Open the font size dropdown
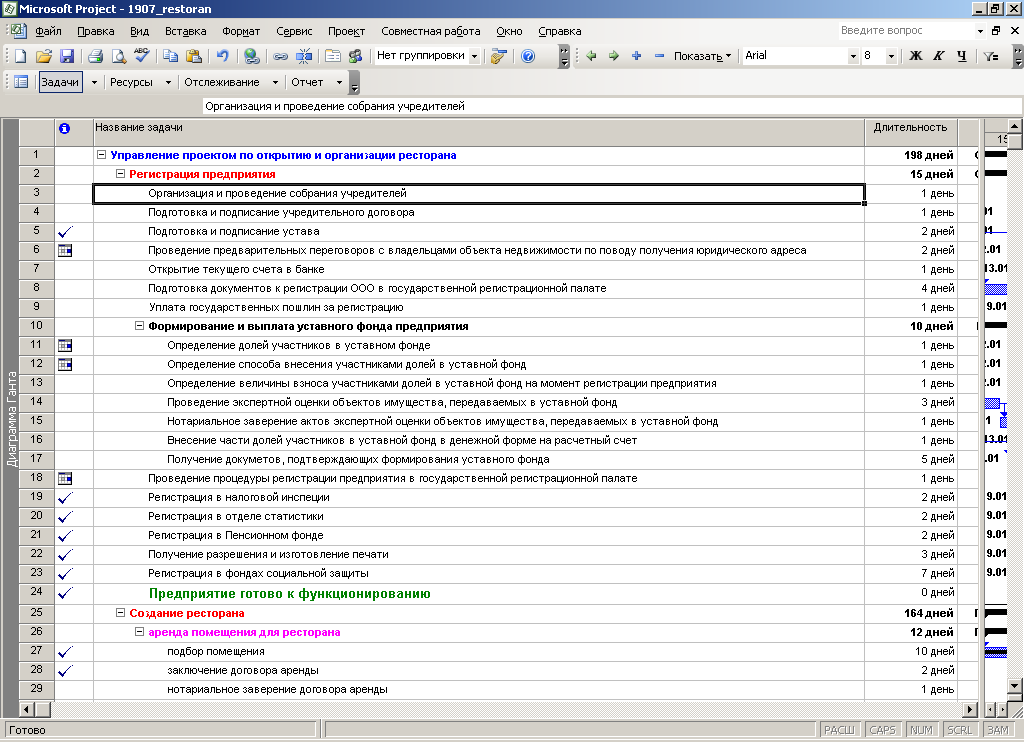The width and height of the screenshot is (1024, 742). point(891,56)
